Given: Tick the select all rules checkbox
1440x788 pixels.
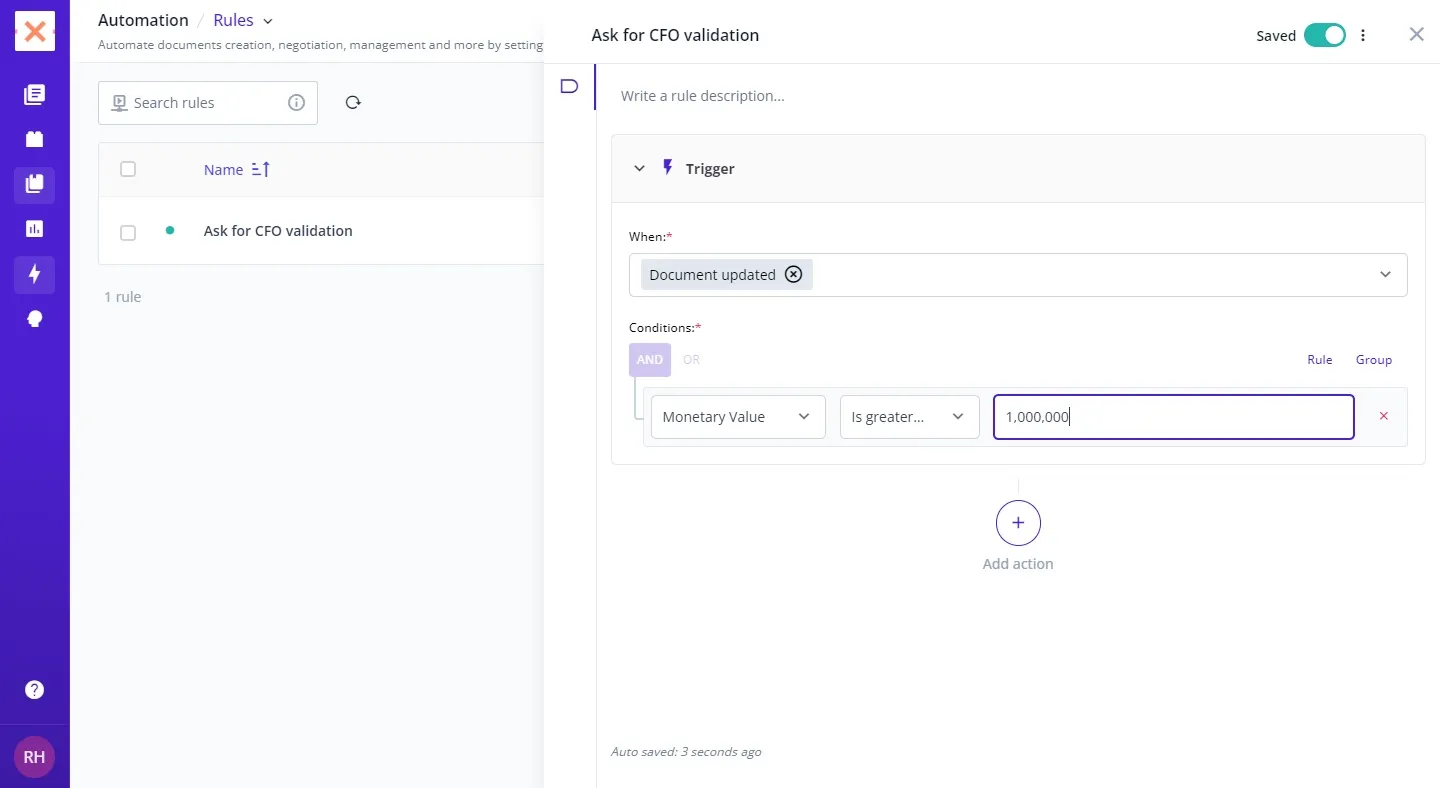Looking at the screenshot, I should [x=128, y=169].
